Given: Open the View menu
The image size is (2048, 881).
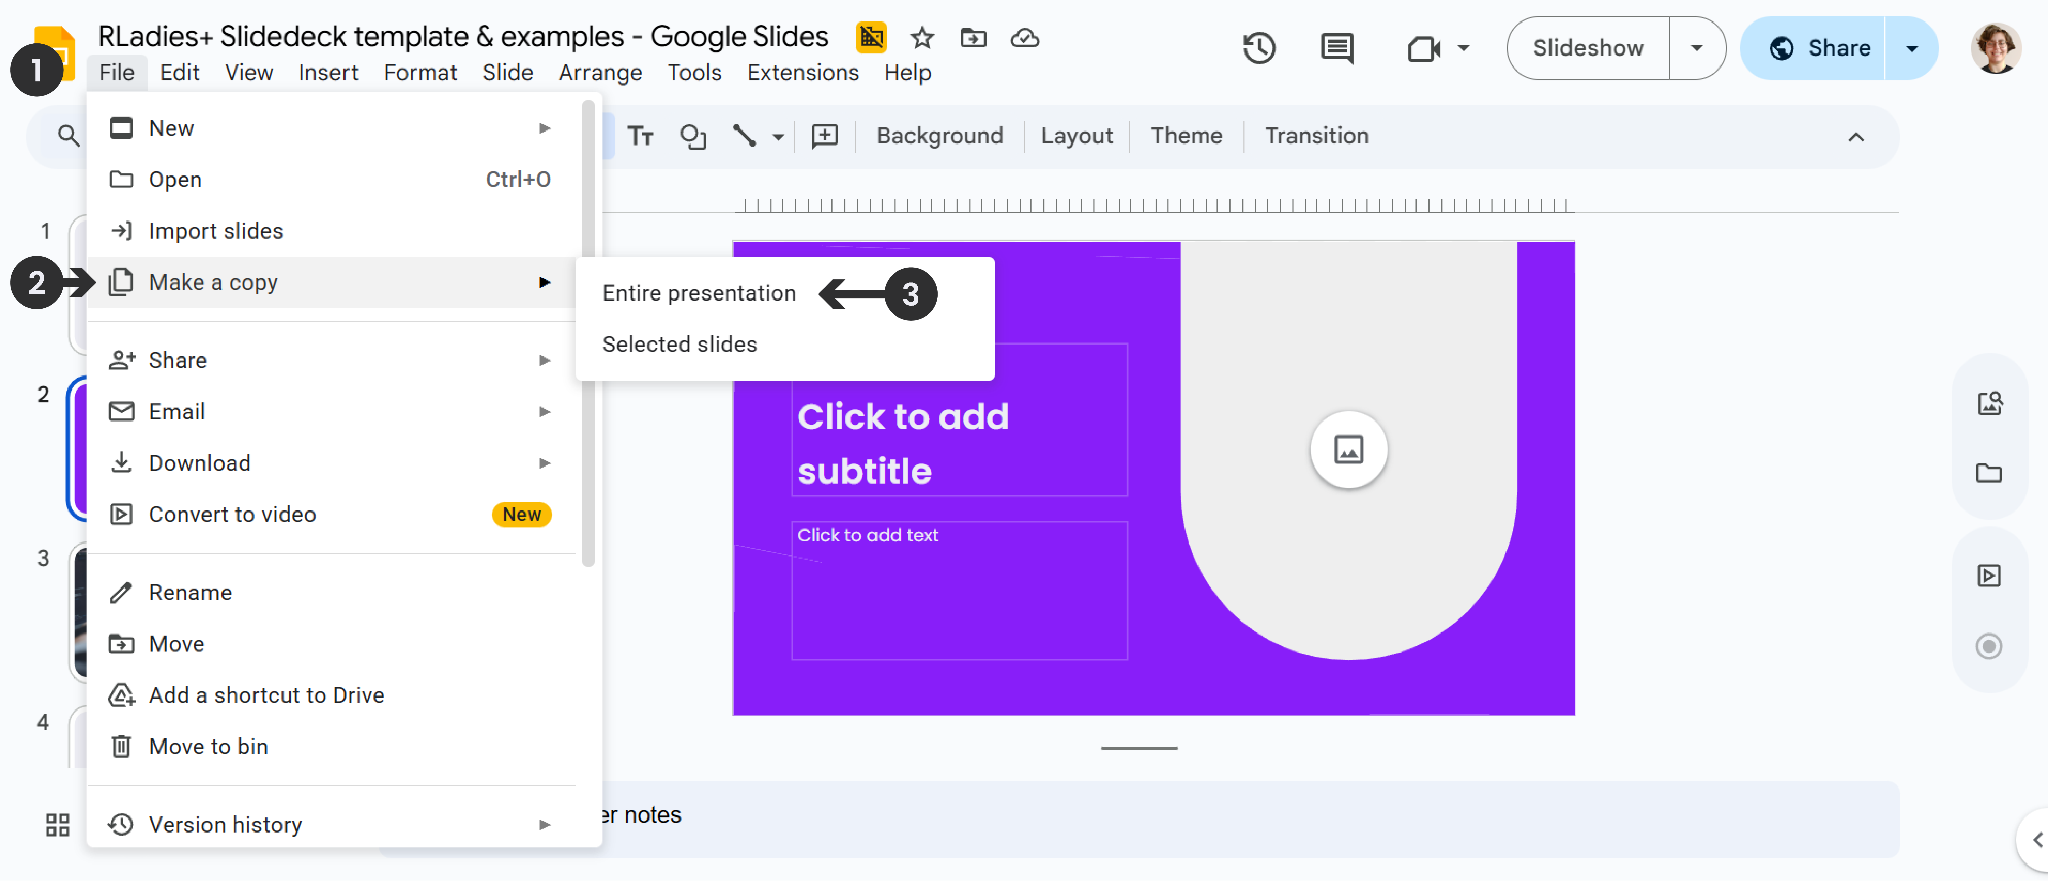Looking at the screenshot, I should click(x=249, y=73).
